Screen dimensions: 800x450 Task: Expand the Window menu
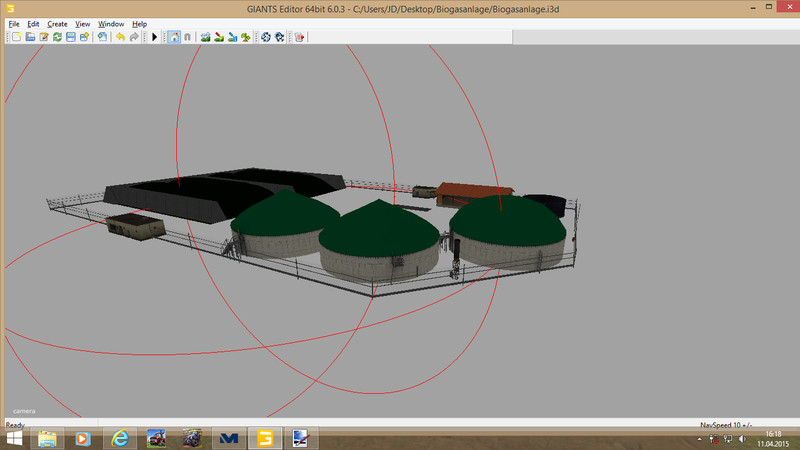(x=111, y=23)
